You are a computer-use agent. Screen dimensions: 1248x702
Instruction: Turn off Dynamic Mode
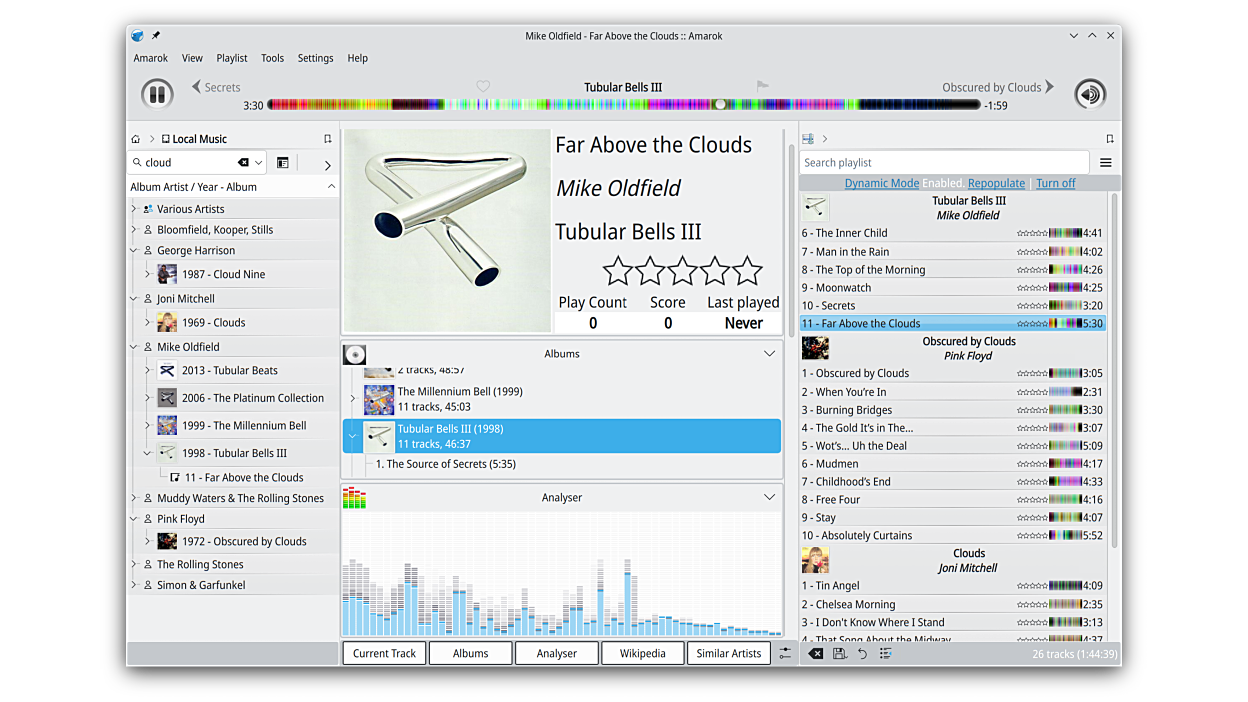(1055, 184)
